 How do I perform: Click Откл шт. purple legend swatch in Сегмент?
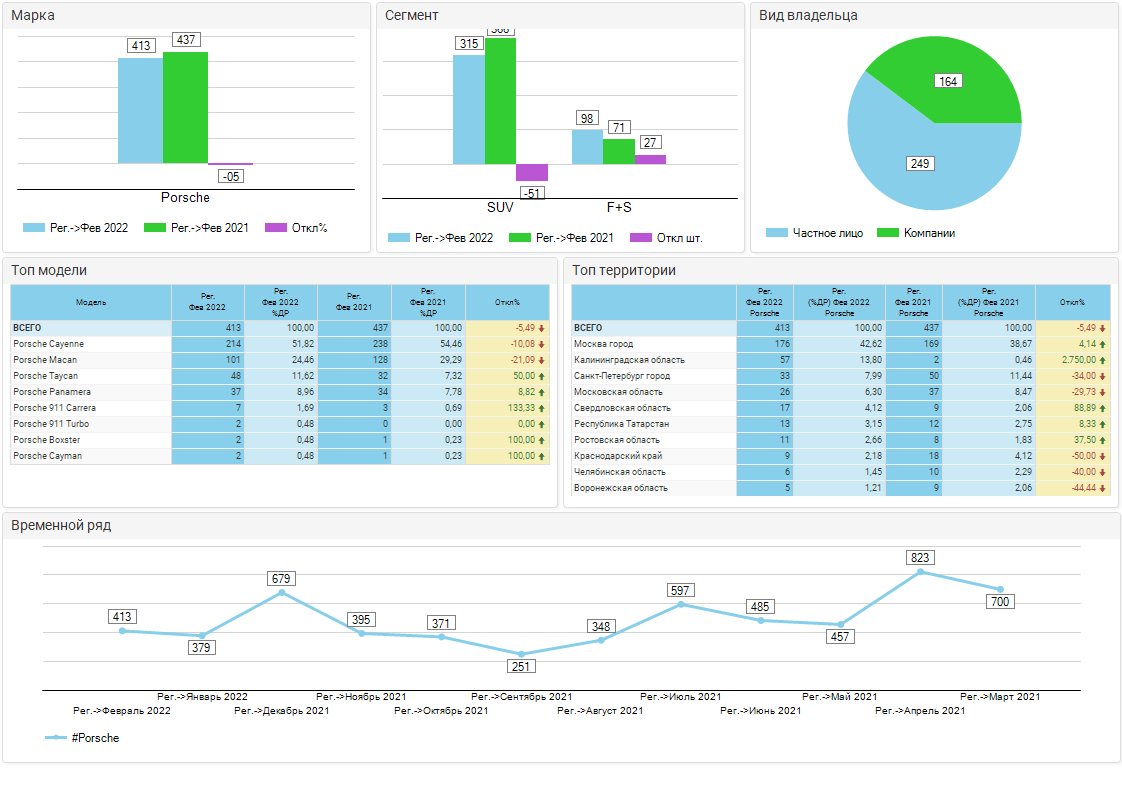point(641,238)
